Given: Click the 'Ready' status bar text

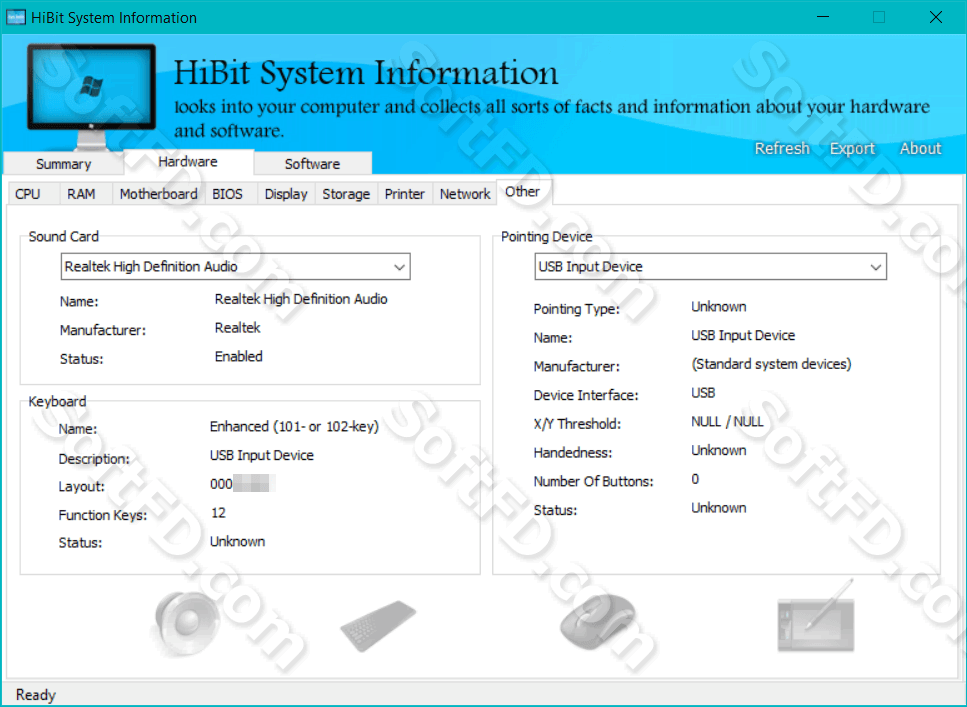Looking at the screenshot, I should point(36,695).
